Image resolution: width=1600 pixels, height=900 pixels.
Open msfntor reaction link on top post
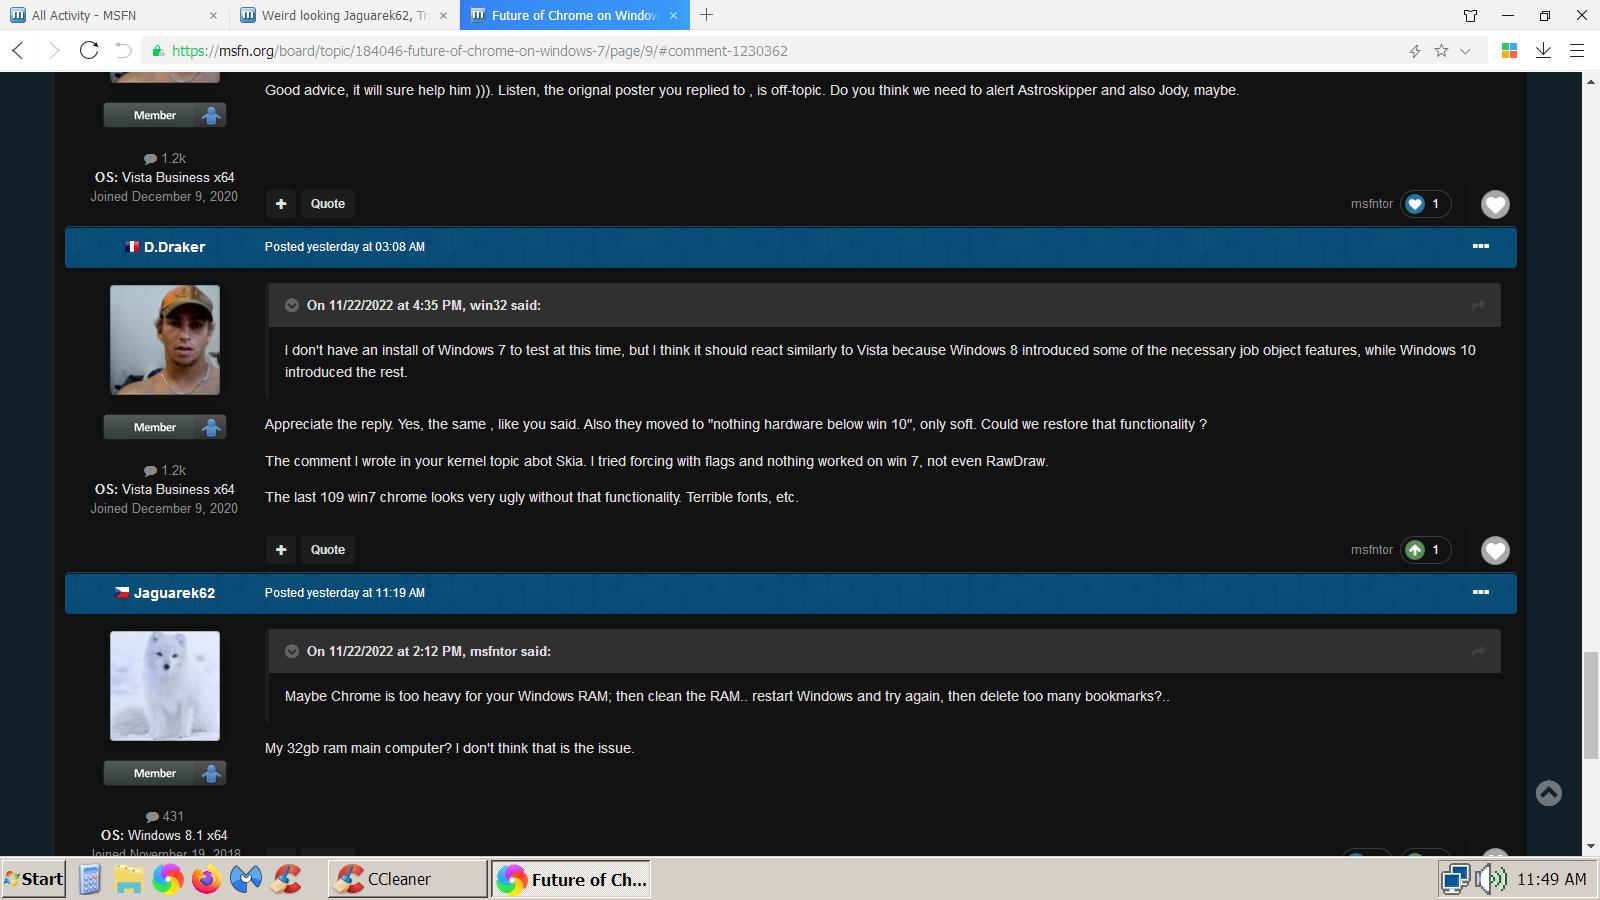pyautogui.click(x=1371, y=204)
